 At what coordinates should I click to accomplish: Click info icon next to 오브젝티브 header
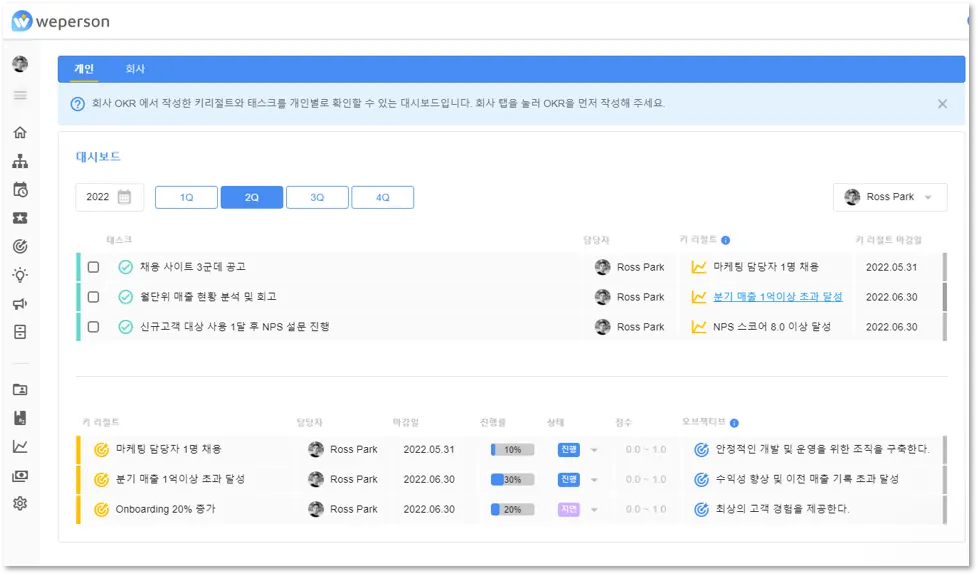tap(734, 423)
